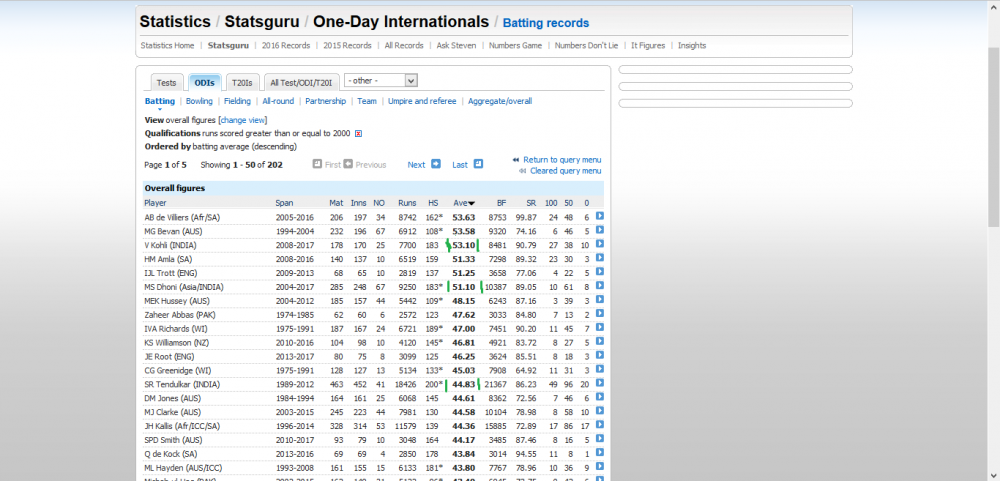This screenshot has height=481, width=1000.
Task: Open 2016 Records link
Action: pyautogui.click(x=286, y=45)
